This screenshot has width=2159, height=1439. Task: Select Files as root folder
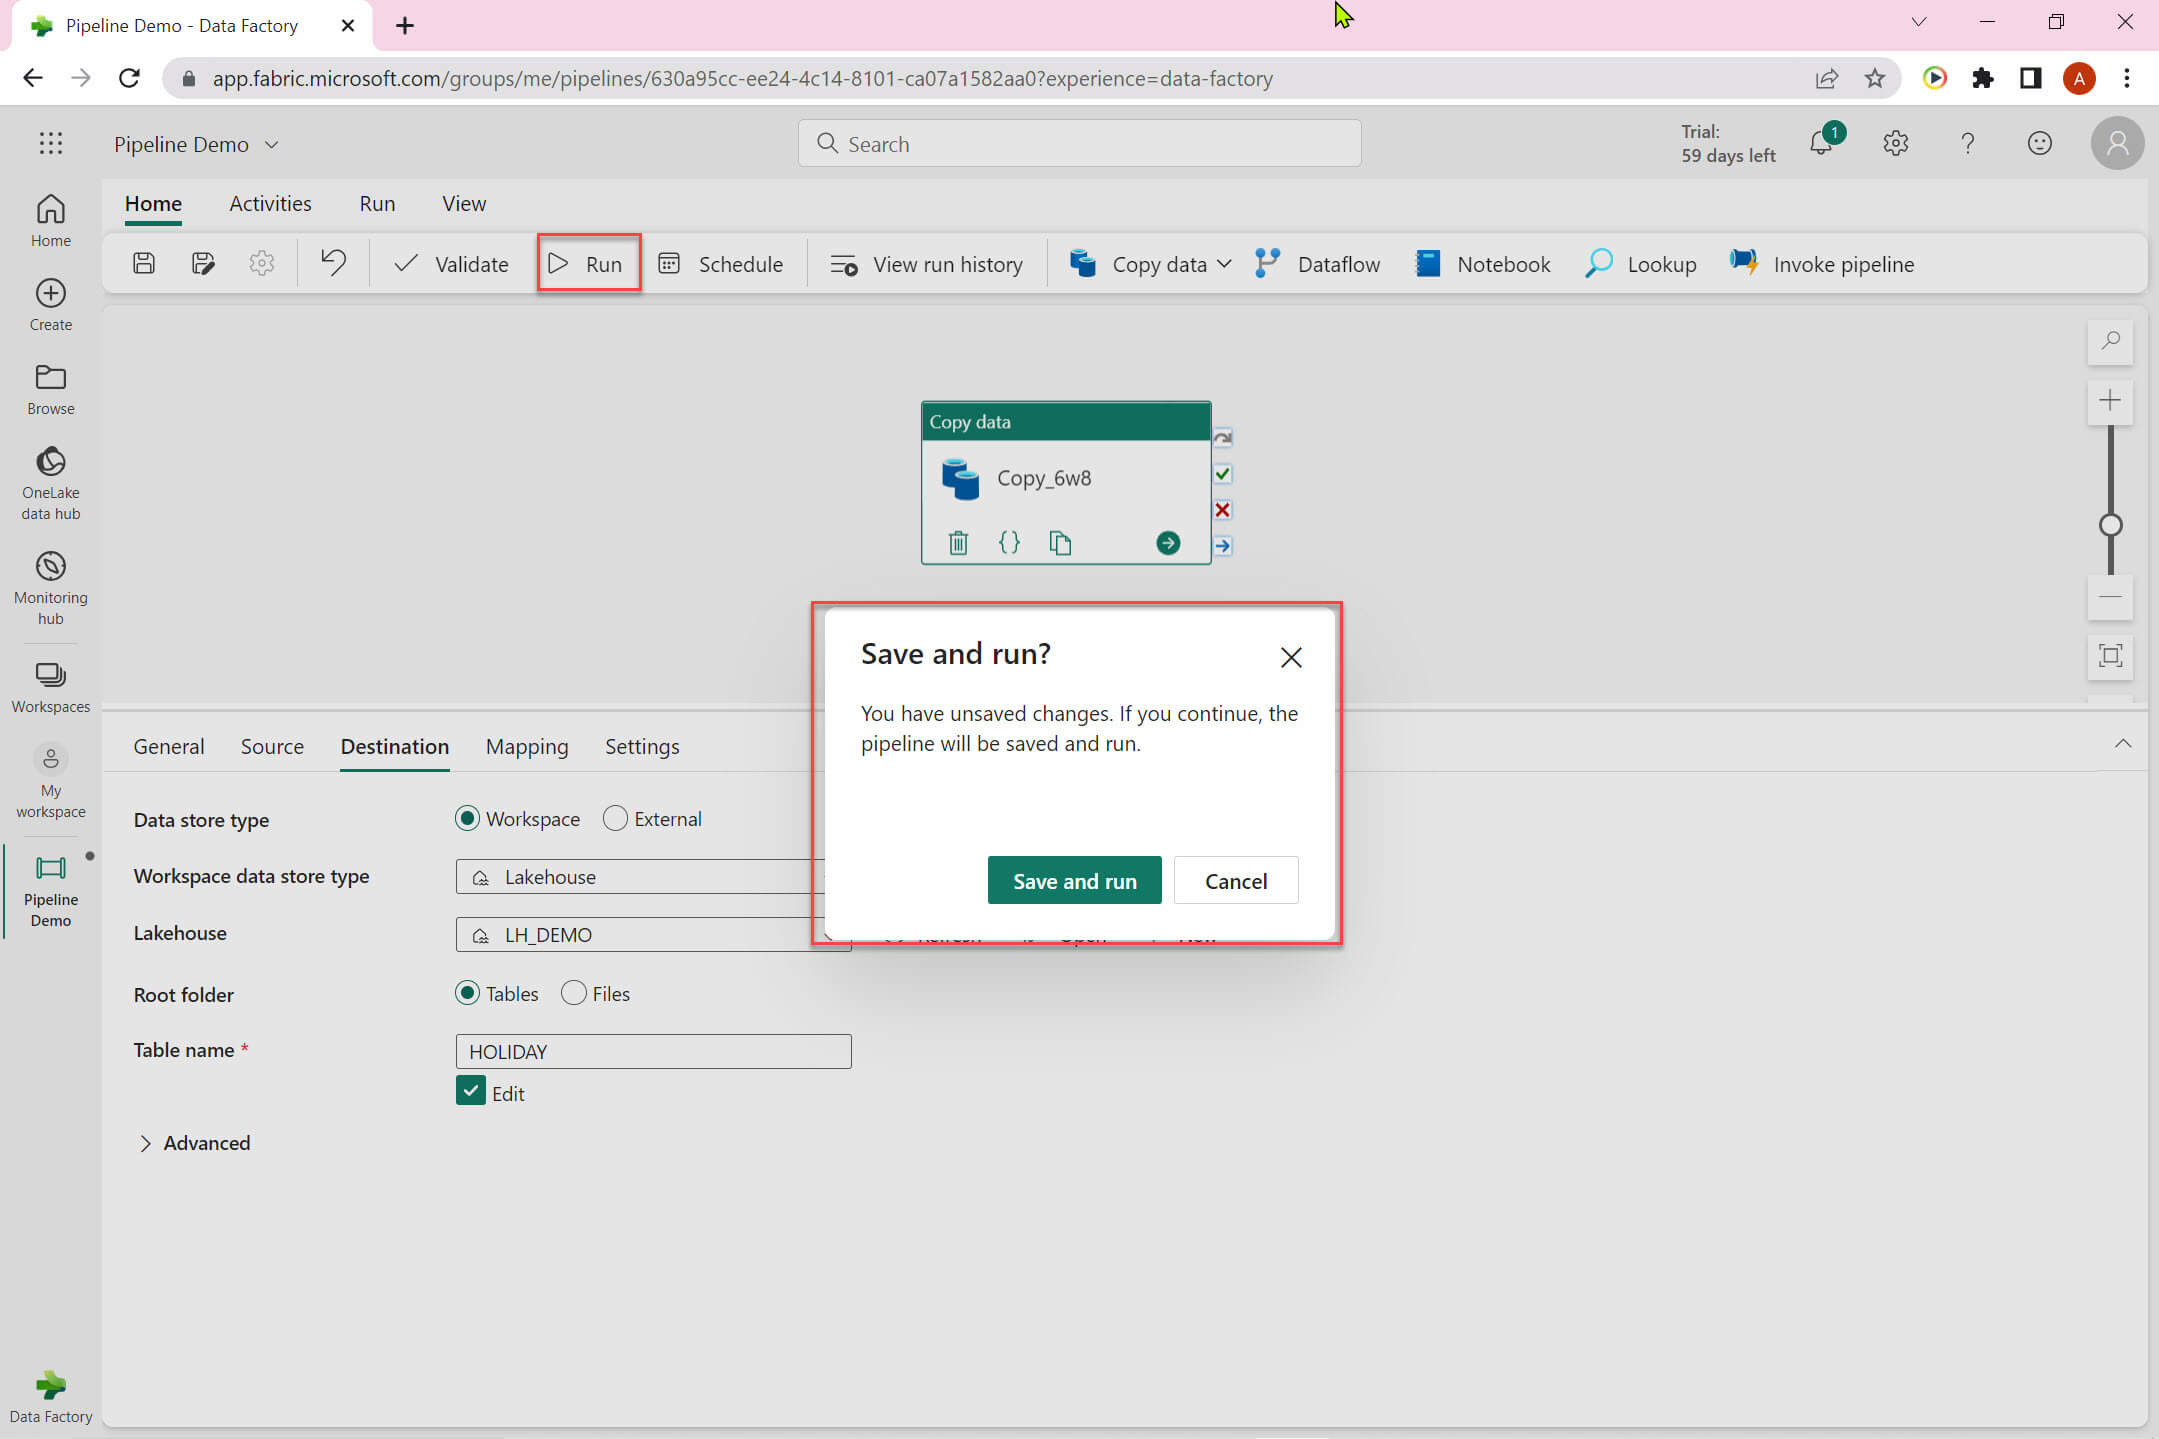[574, 993]
